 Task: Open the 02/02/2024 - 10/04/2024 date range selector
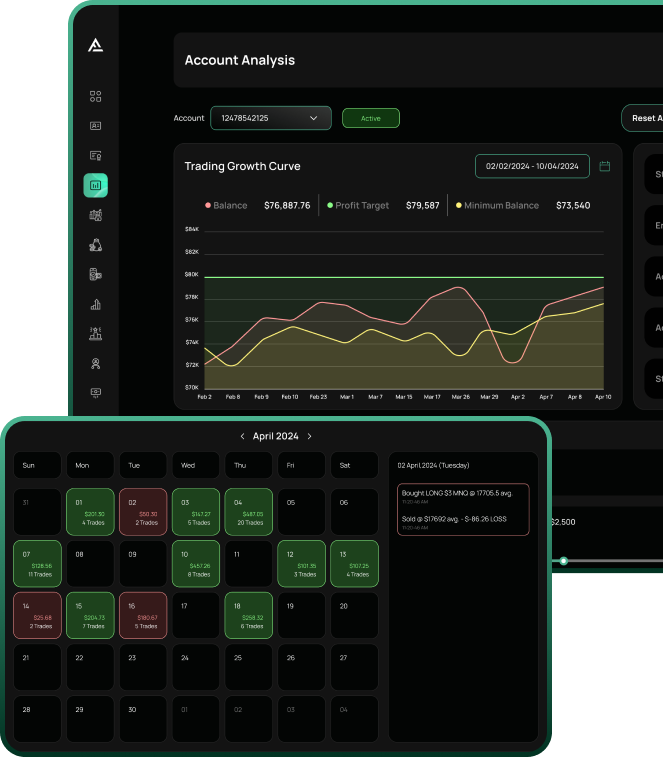[531, 167]
